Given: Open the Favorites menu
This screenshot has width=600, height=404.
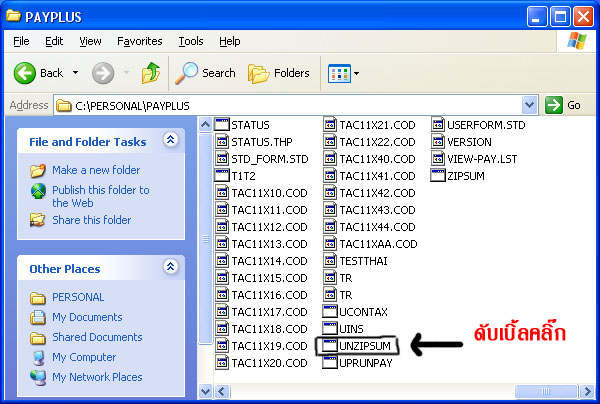Looking at the screenshot, I should (140, 41).
